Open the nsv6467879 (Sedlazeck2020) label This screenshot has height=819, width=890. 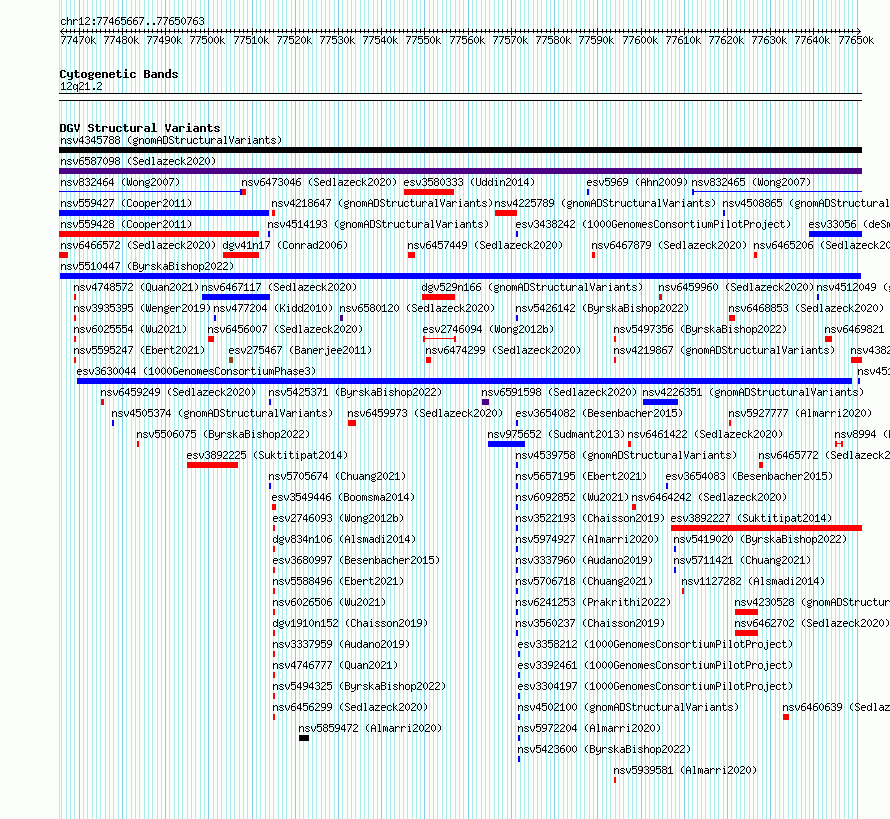[x=669, y=245]
